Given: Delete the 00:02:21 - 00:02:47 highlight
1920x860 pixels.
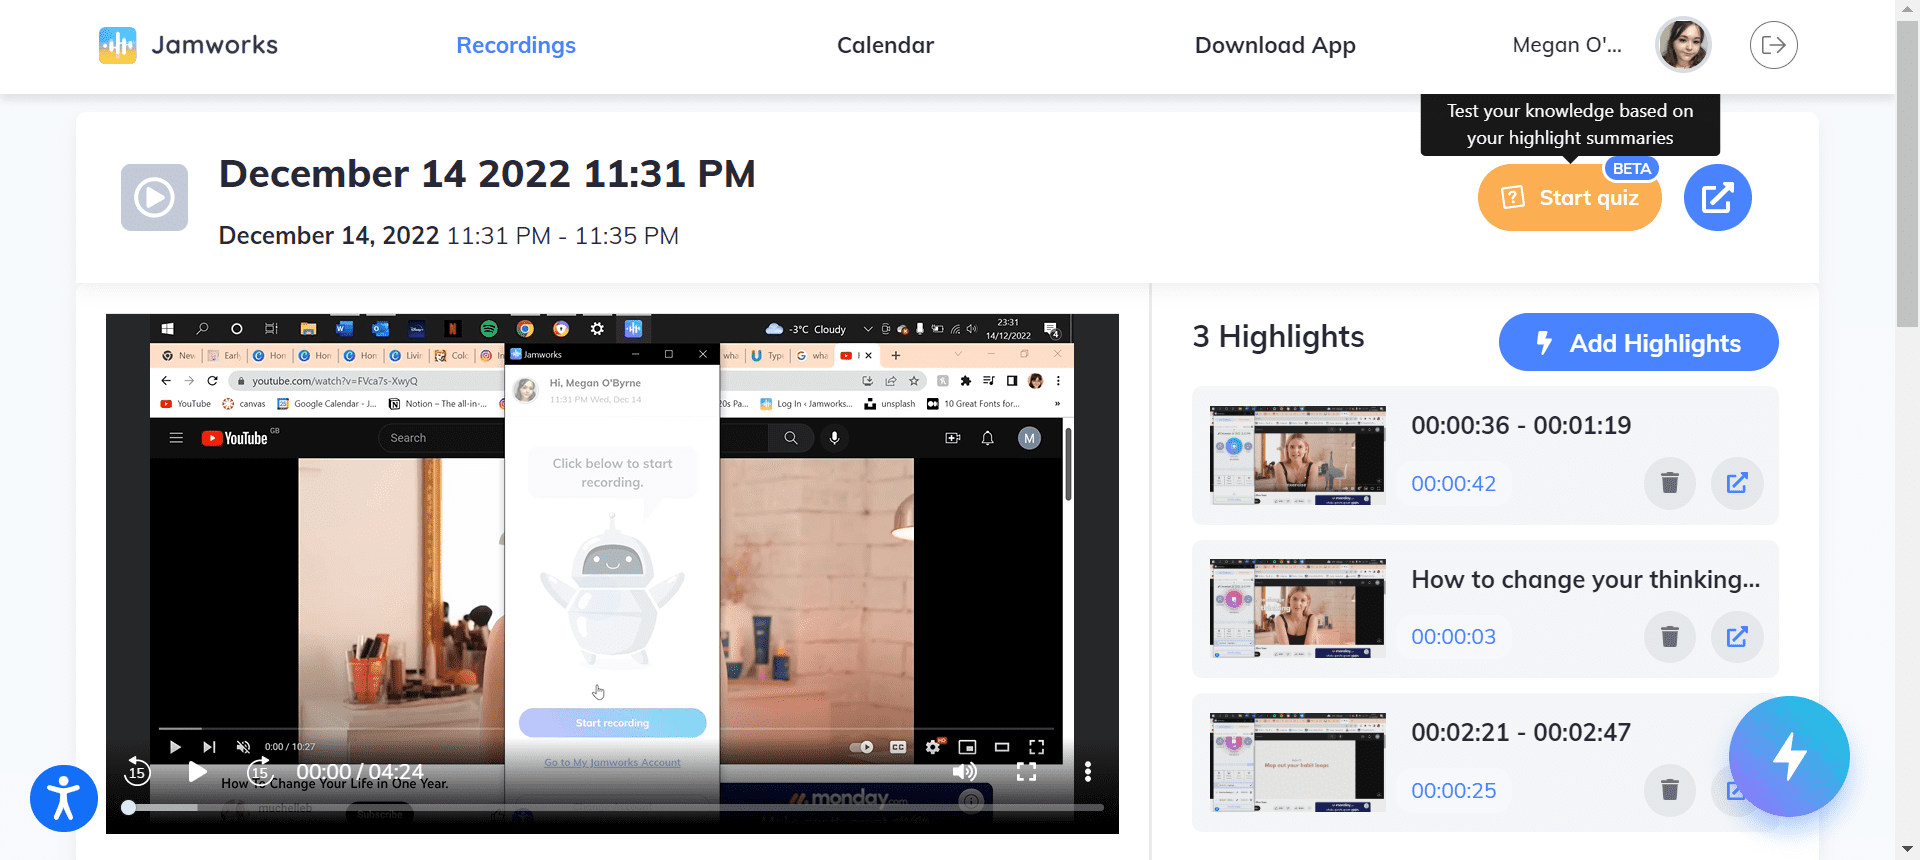Looking at the screenshot, I should [x=1669, y=791].
